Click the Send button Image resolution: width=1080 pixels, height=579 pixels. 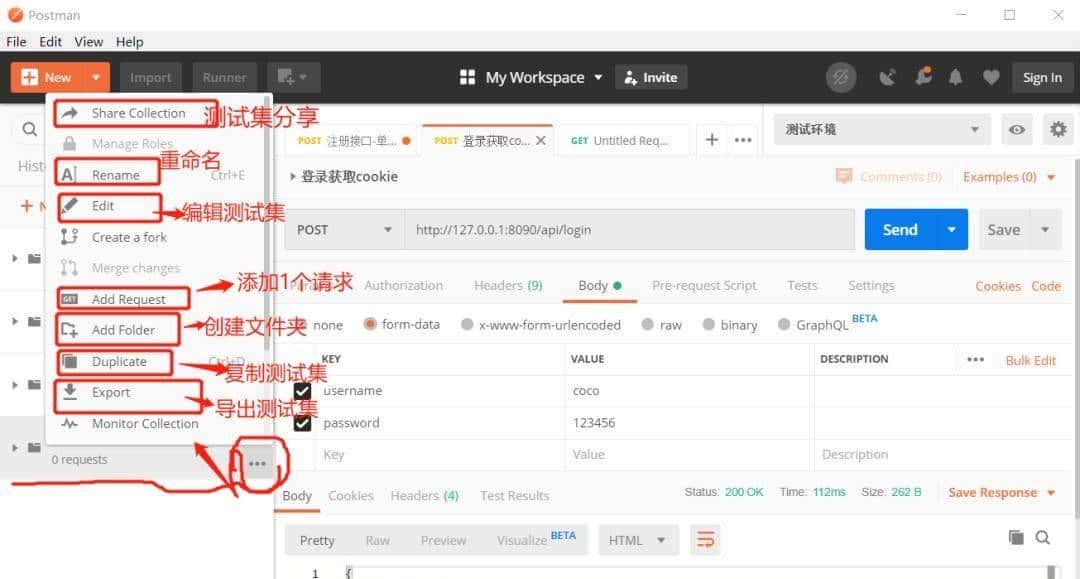tap(899, 229)
